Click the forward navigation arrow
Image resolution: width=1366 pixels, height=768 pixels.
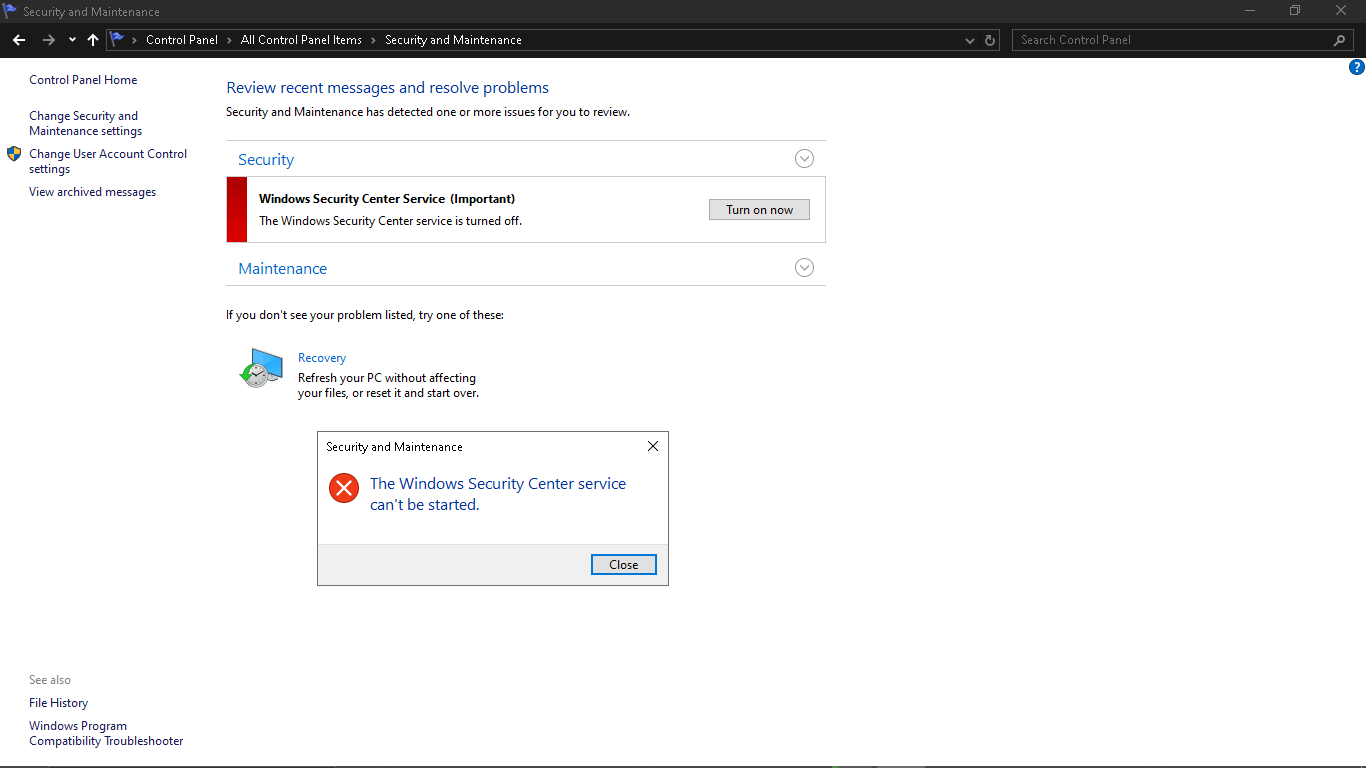pyautogui.click(x=48, y=40)
